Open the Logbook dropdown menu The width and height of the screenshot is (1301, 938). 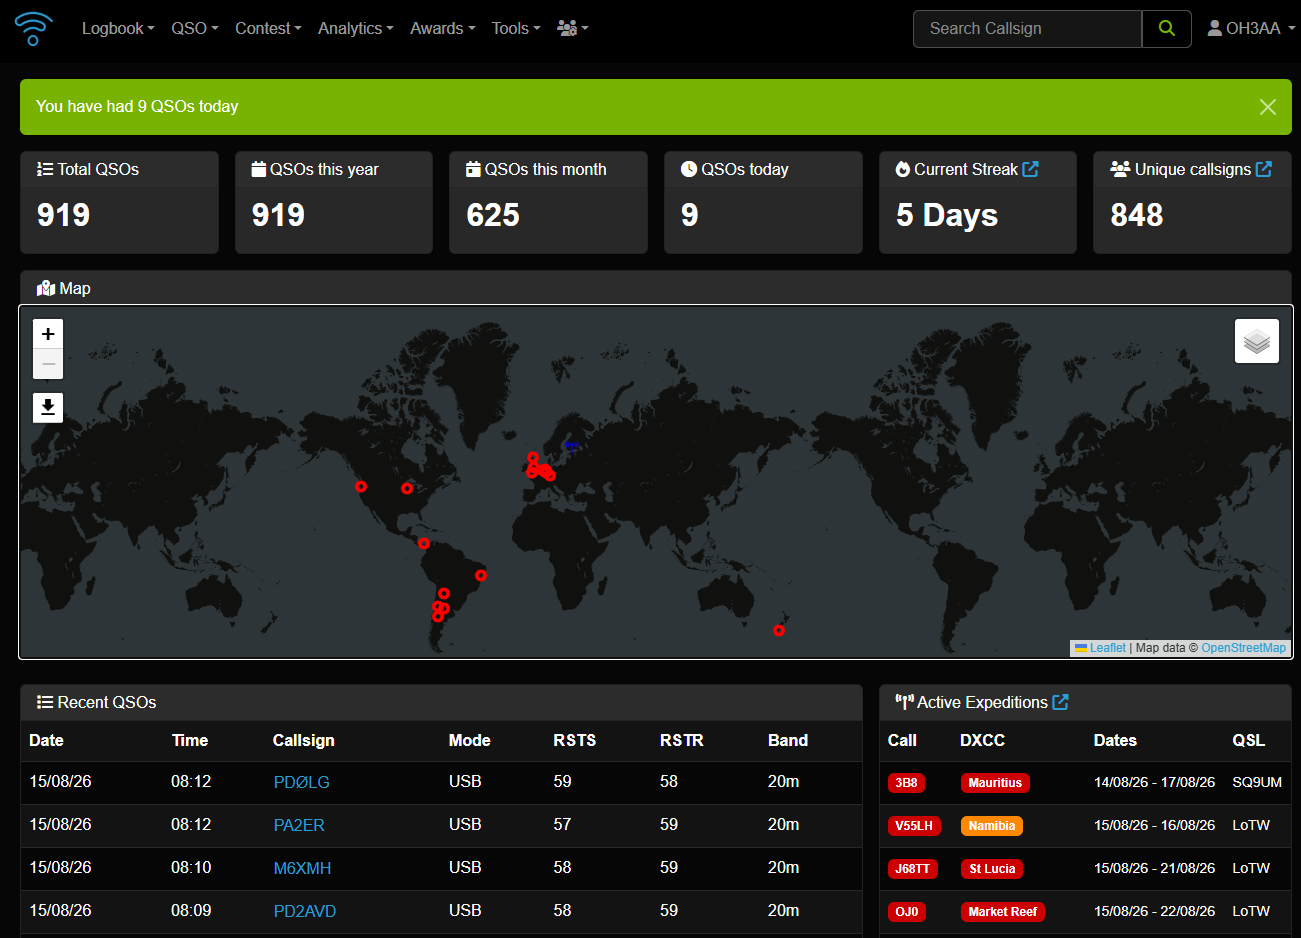118,28
